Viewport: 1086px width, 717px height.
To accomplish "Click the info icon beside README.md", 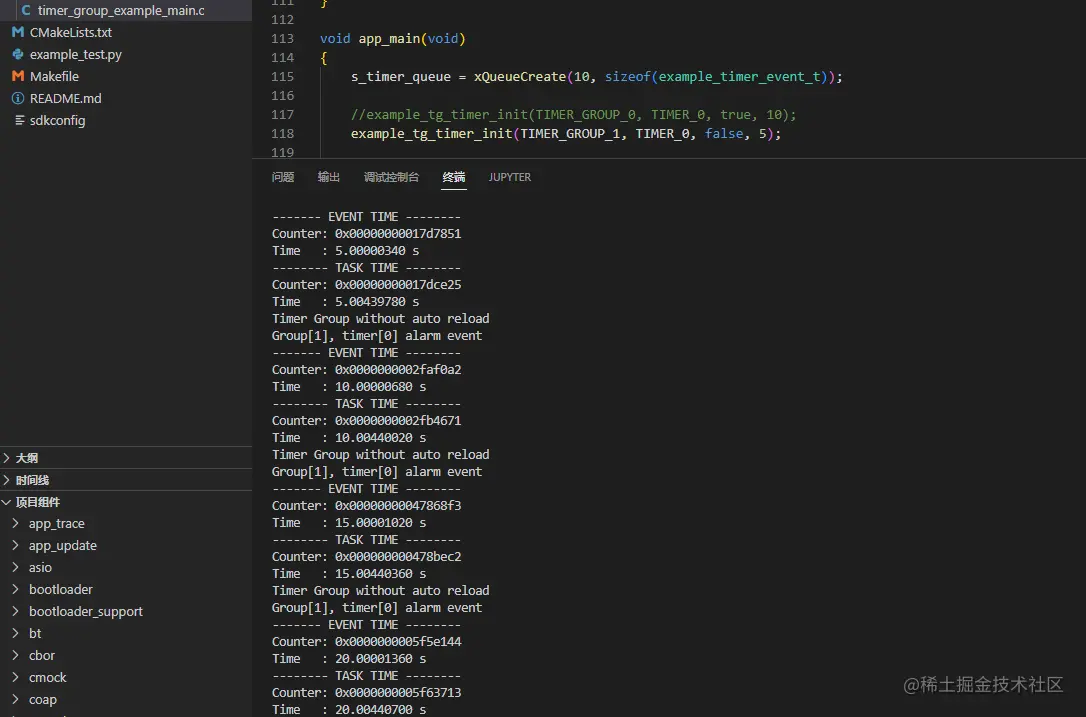I will pyautogui.click(x=18, y=98).
